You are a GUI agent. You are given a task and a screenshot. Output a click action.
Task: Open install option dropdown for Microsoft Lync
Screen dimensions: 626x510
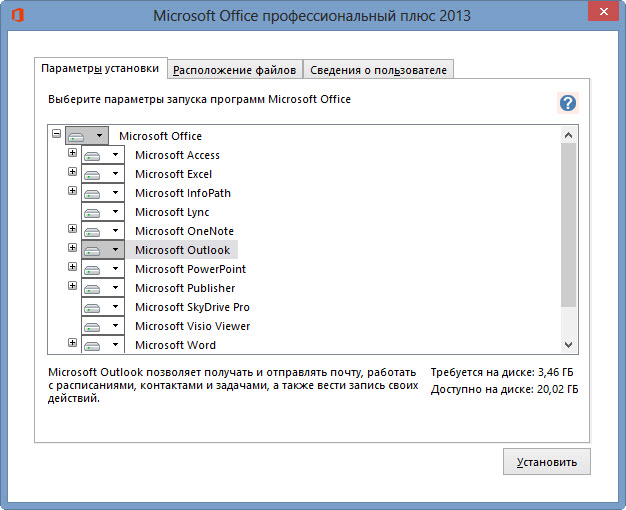(x=103, y=212)
